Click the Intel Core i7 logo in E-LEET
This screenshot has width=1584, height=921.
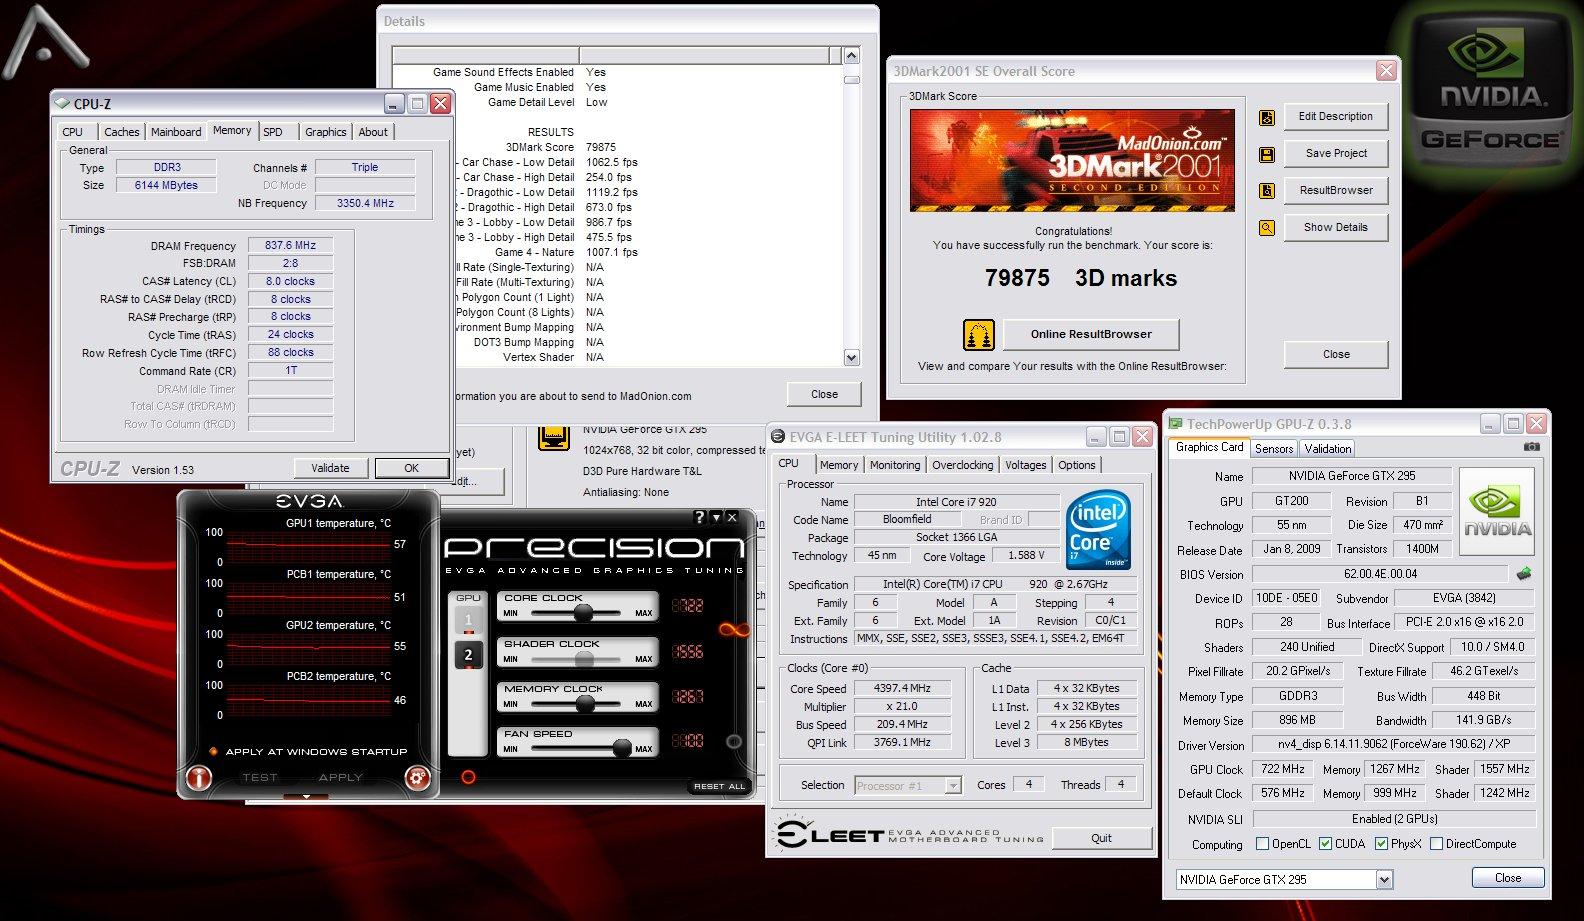click(x=1098, y=530)
